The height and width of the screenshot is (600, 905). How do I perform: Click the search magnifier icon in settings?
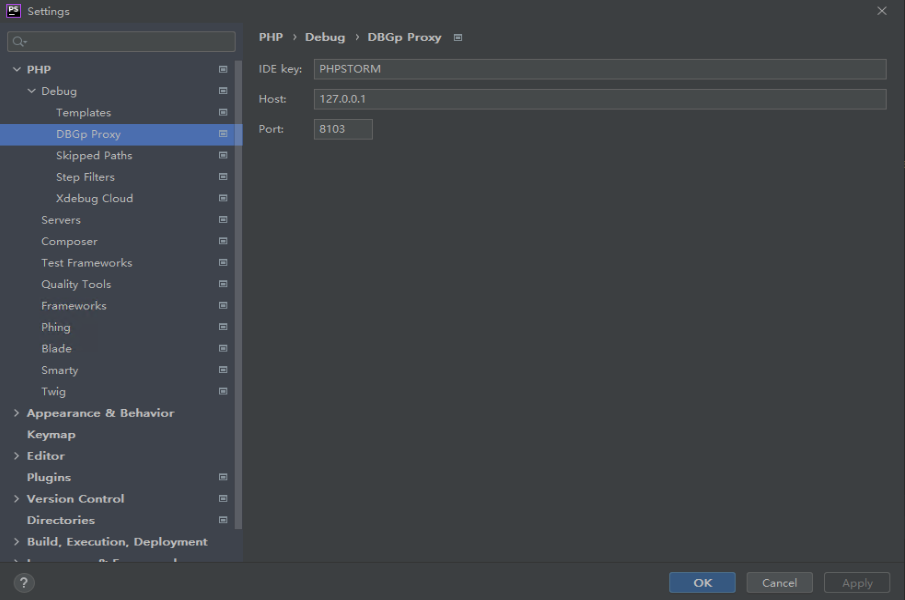click(19, 42)
